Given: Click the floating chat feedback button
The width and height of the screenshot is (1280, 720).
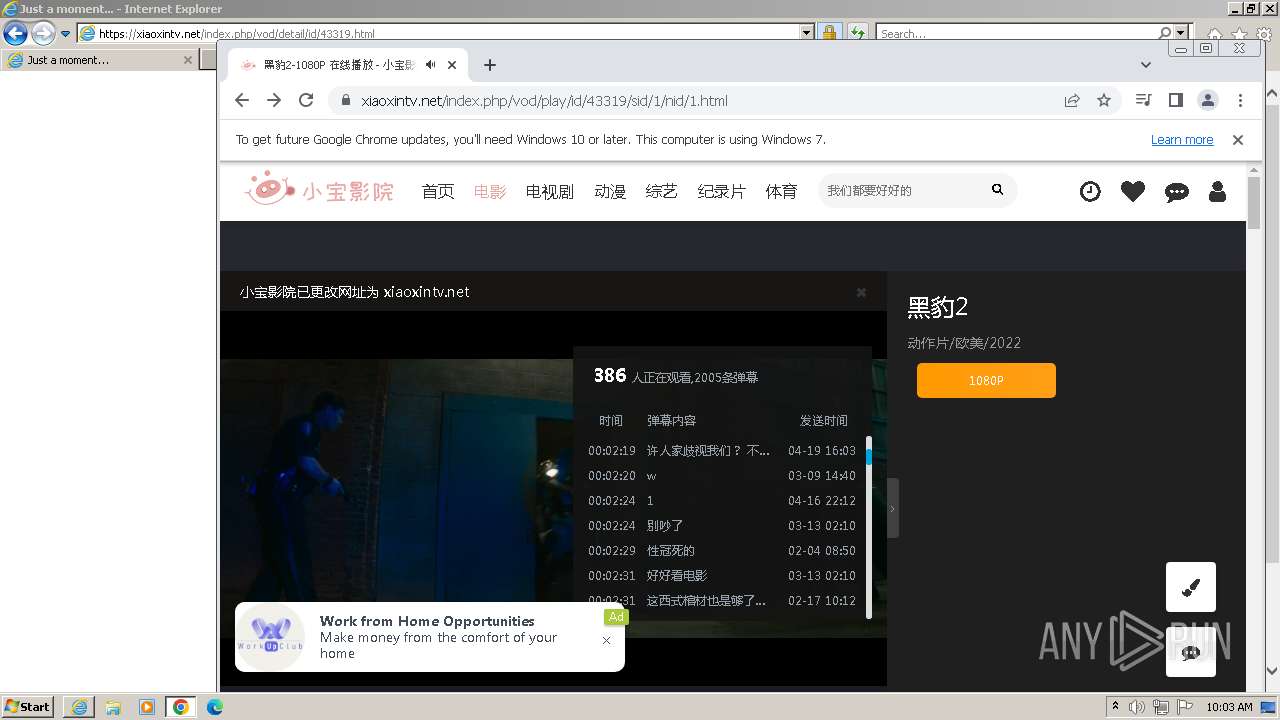Looking at the screenshot, I should click(x=1191, y=652).
